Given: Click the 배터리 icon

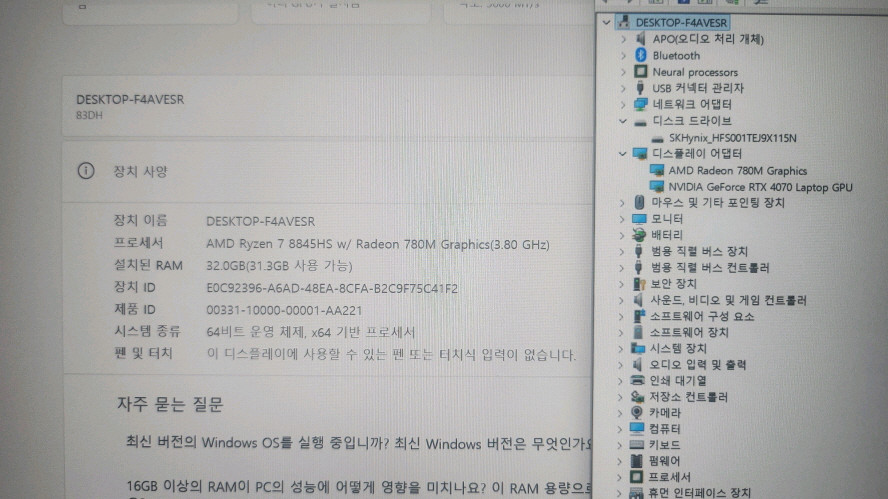Looking at the screenshot, I should (x=639, y=234).
